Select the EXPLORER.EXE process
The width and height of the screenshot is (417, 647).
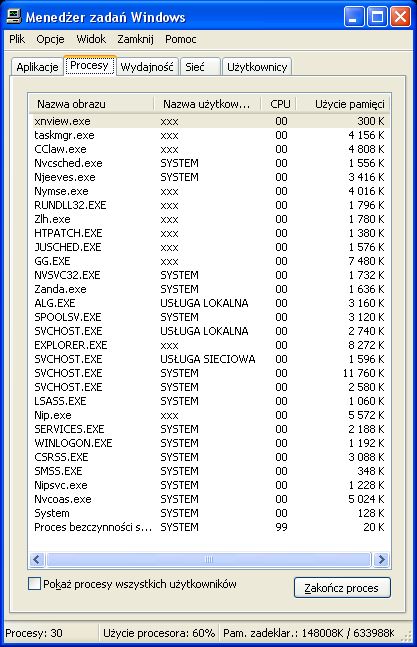click(x=209, y=345)
